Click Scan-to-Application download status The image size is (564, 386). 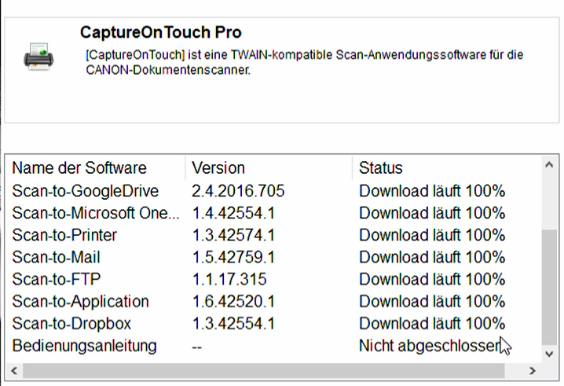[x=432, y=301]
